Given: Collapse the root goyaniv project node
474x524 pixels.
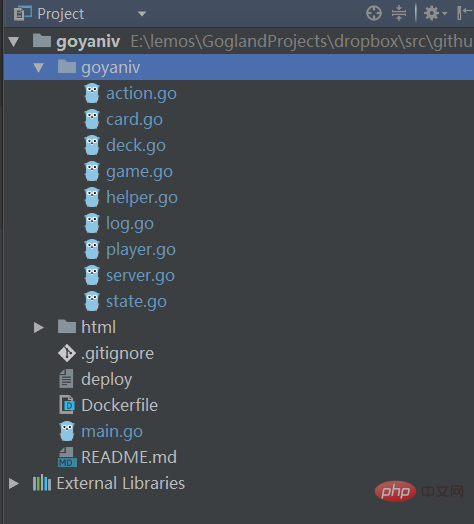Looking at the screenshot, I should (x=14, y=42).
